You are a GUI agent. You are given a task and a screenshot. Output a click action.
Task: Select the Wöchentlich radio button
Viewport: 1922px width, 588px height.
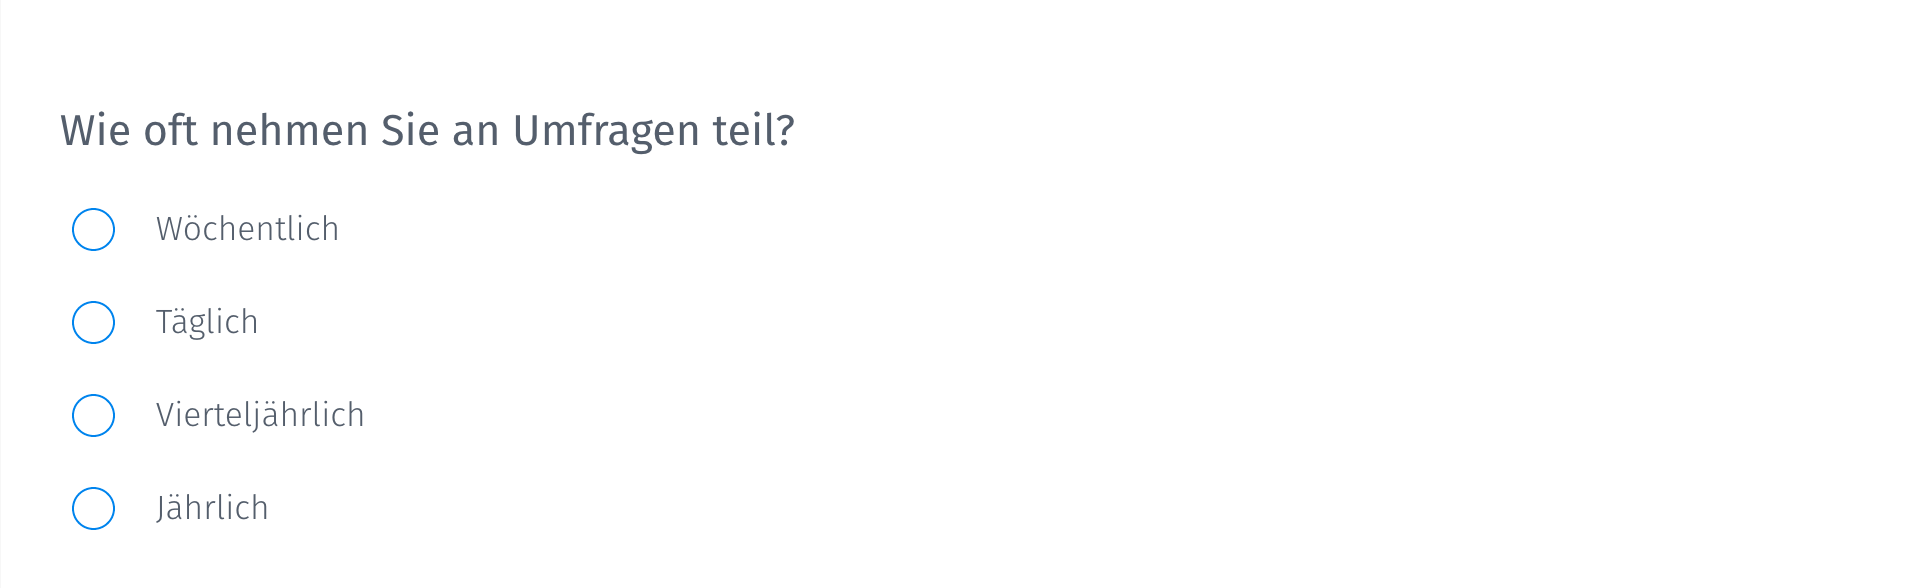[93, 229]
